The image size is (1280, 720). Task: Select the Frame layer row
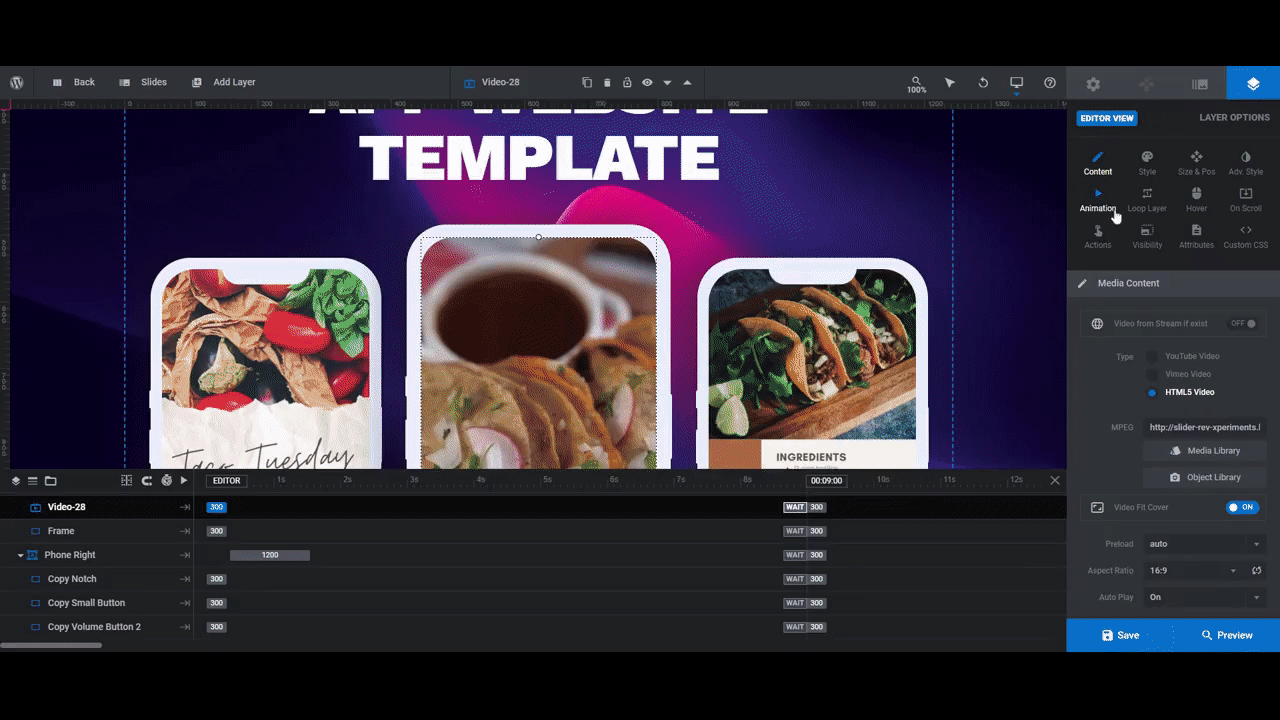pyautogui.click(x=97, y=531)
